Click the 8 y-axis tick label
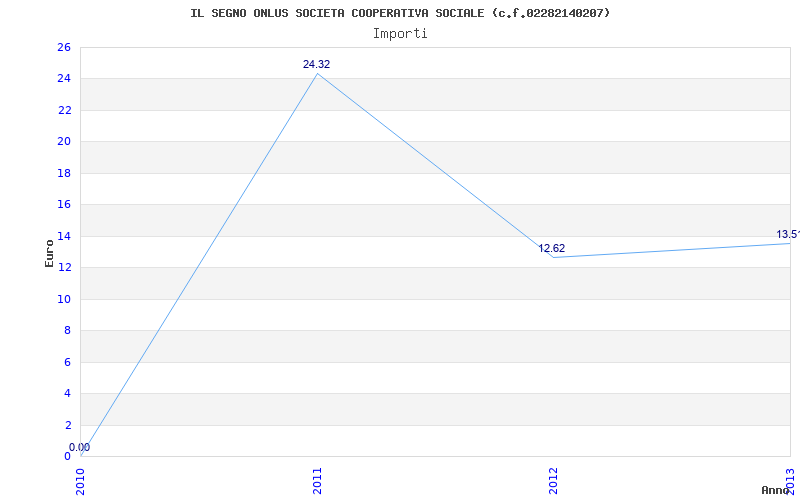The image size is (800, 500). (x=68, y=331)
